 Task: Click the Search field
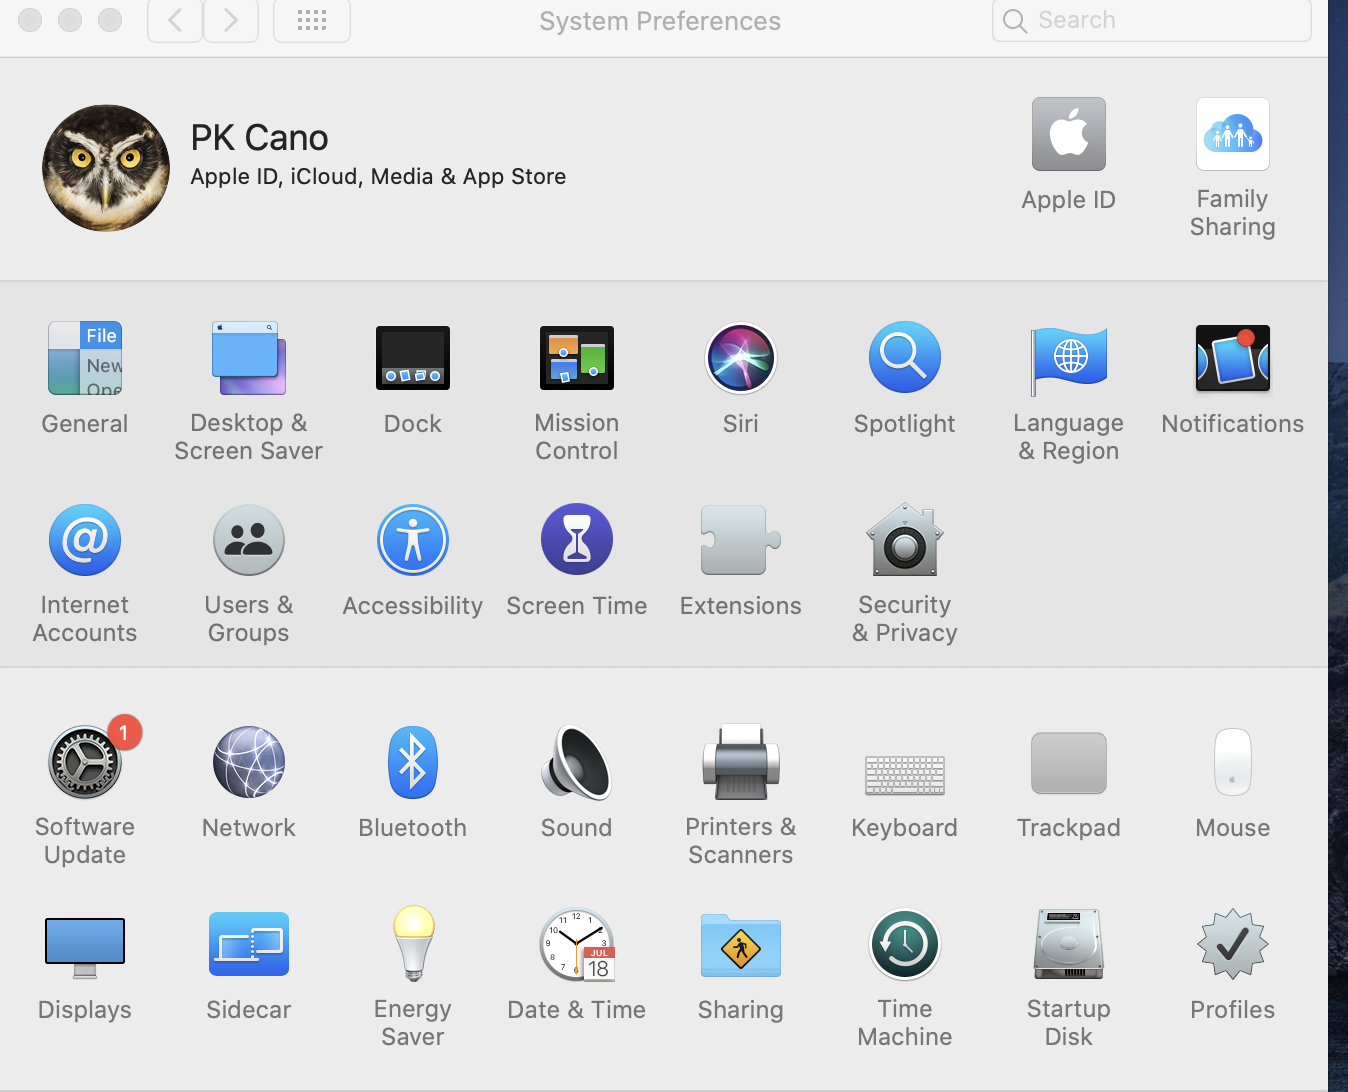point(1151,20)
